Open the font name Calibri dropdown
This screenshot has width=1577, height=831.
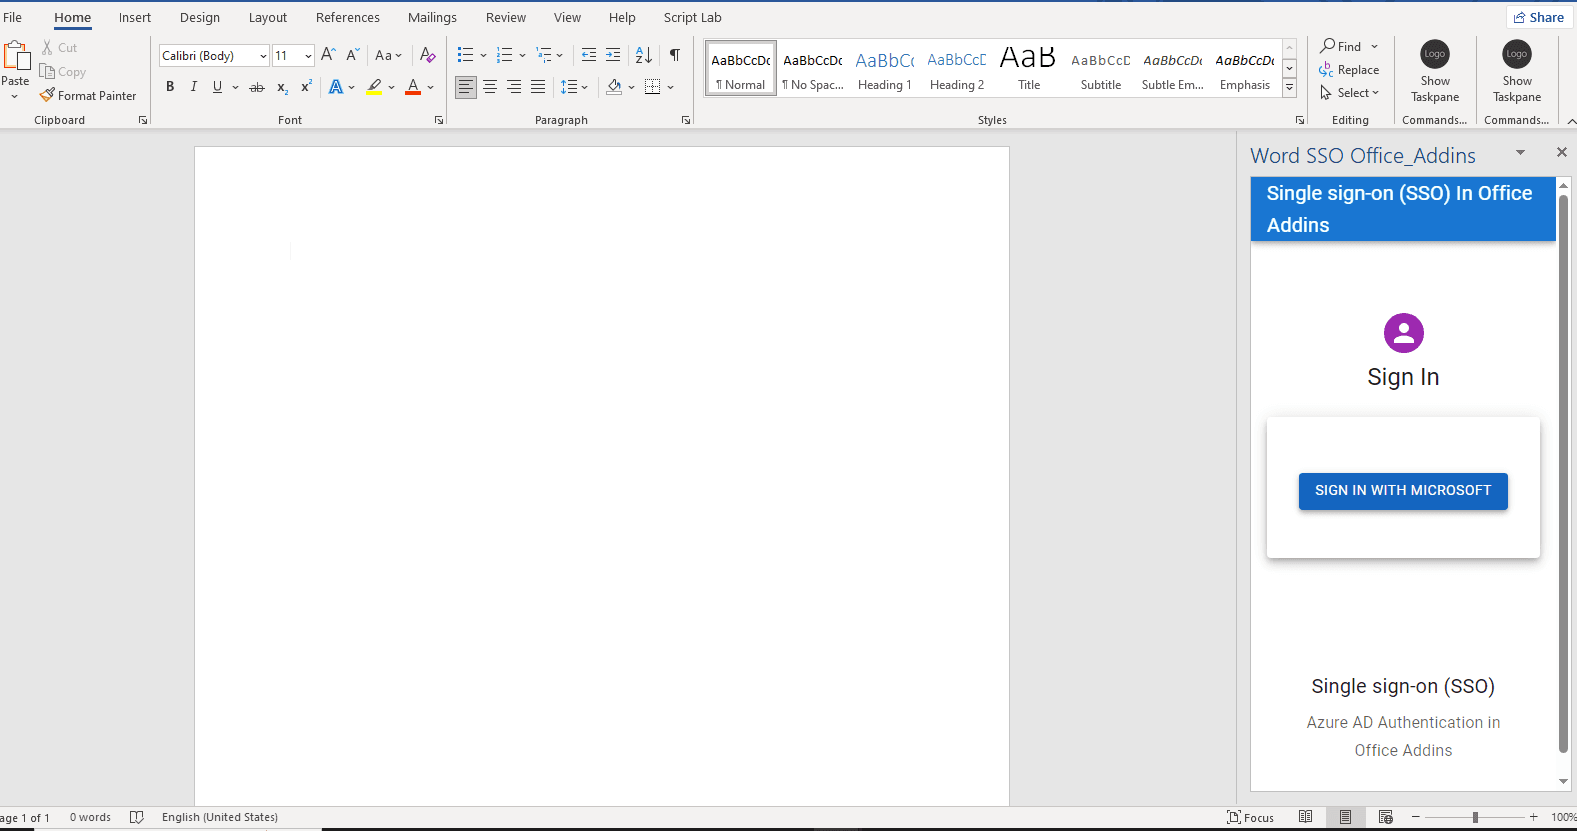tap(263, 56)
